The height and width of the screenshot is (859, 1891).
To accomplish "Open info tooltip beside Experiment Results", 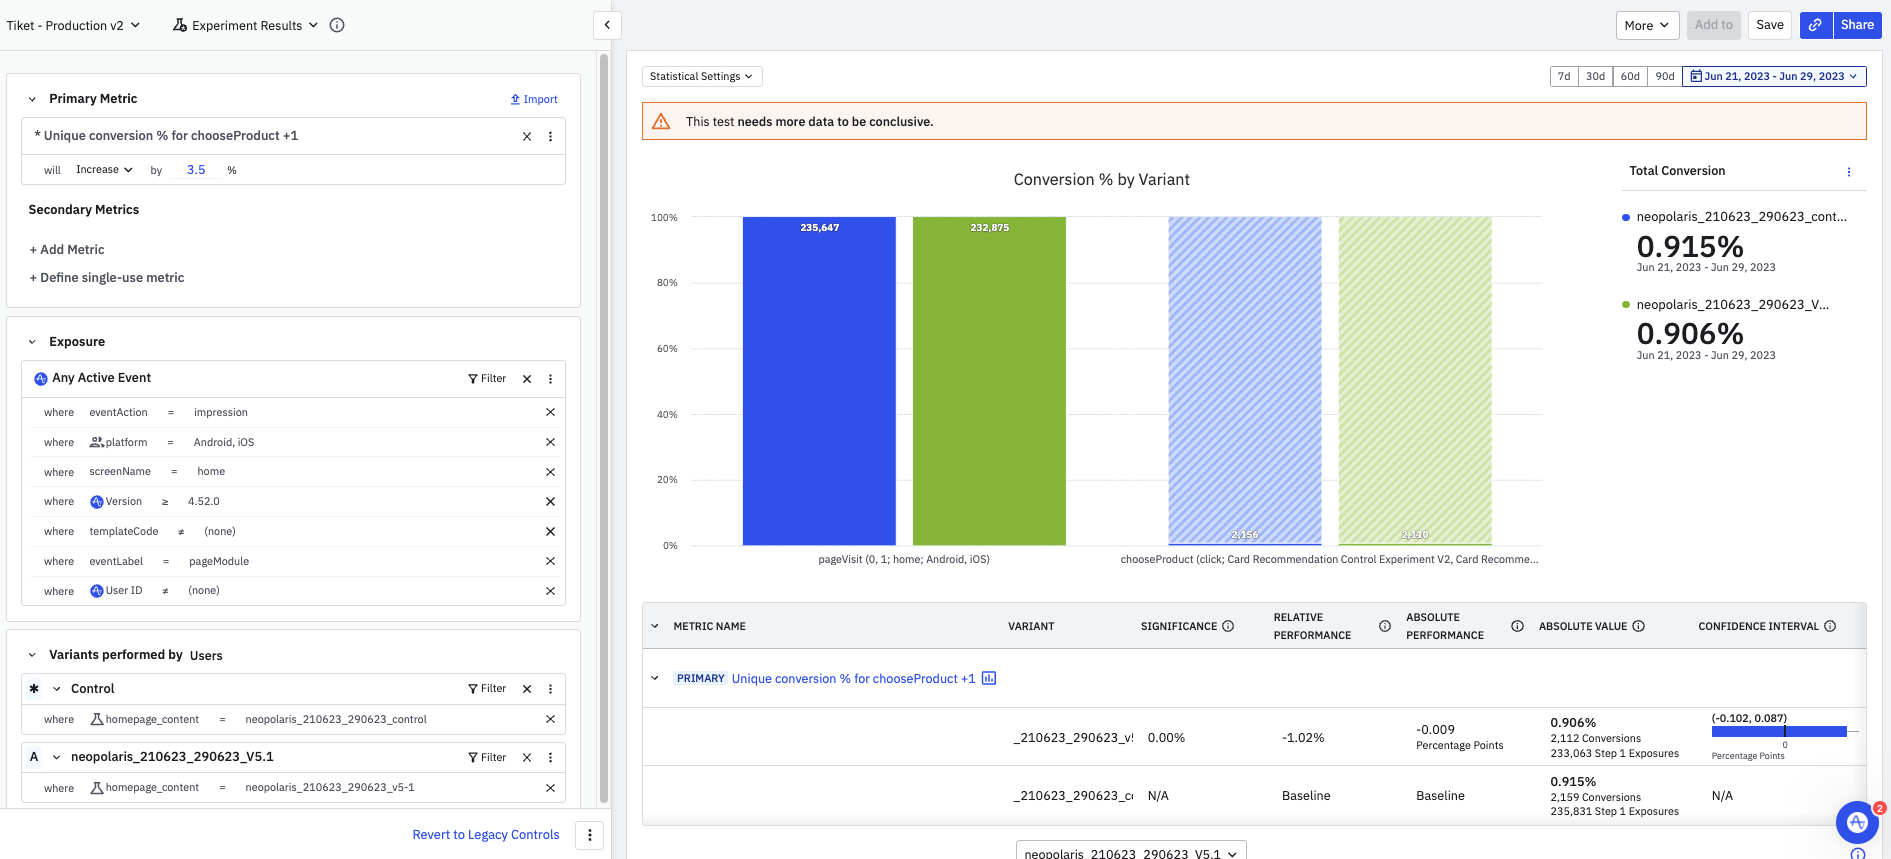I will pyautogui.click(x=337, y=25).
